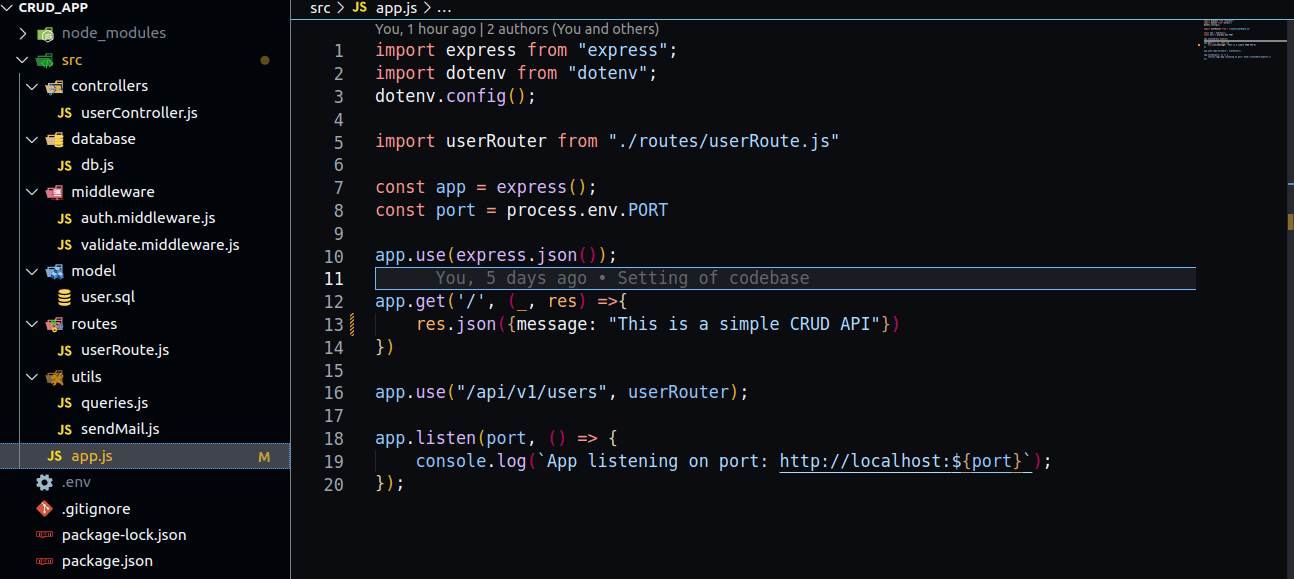Click the package.json npm icon

coord(44,561)
